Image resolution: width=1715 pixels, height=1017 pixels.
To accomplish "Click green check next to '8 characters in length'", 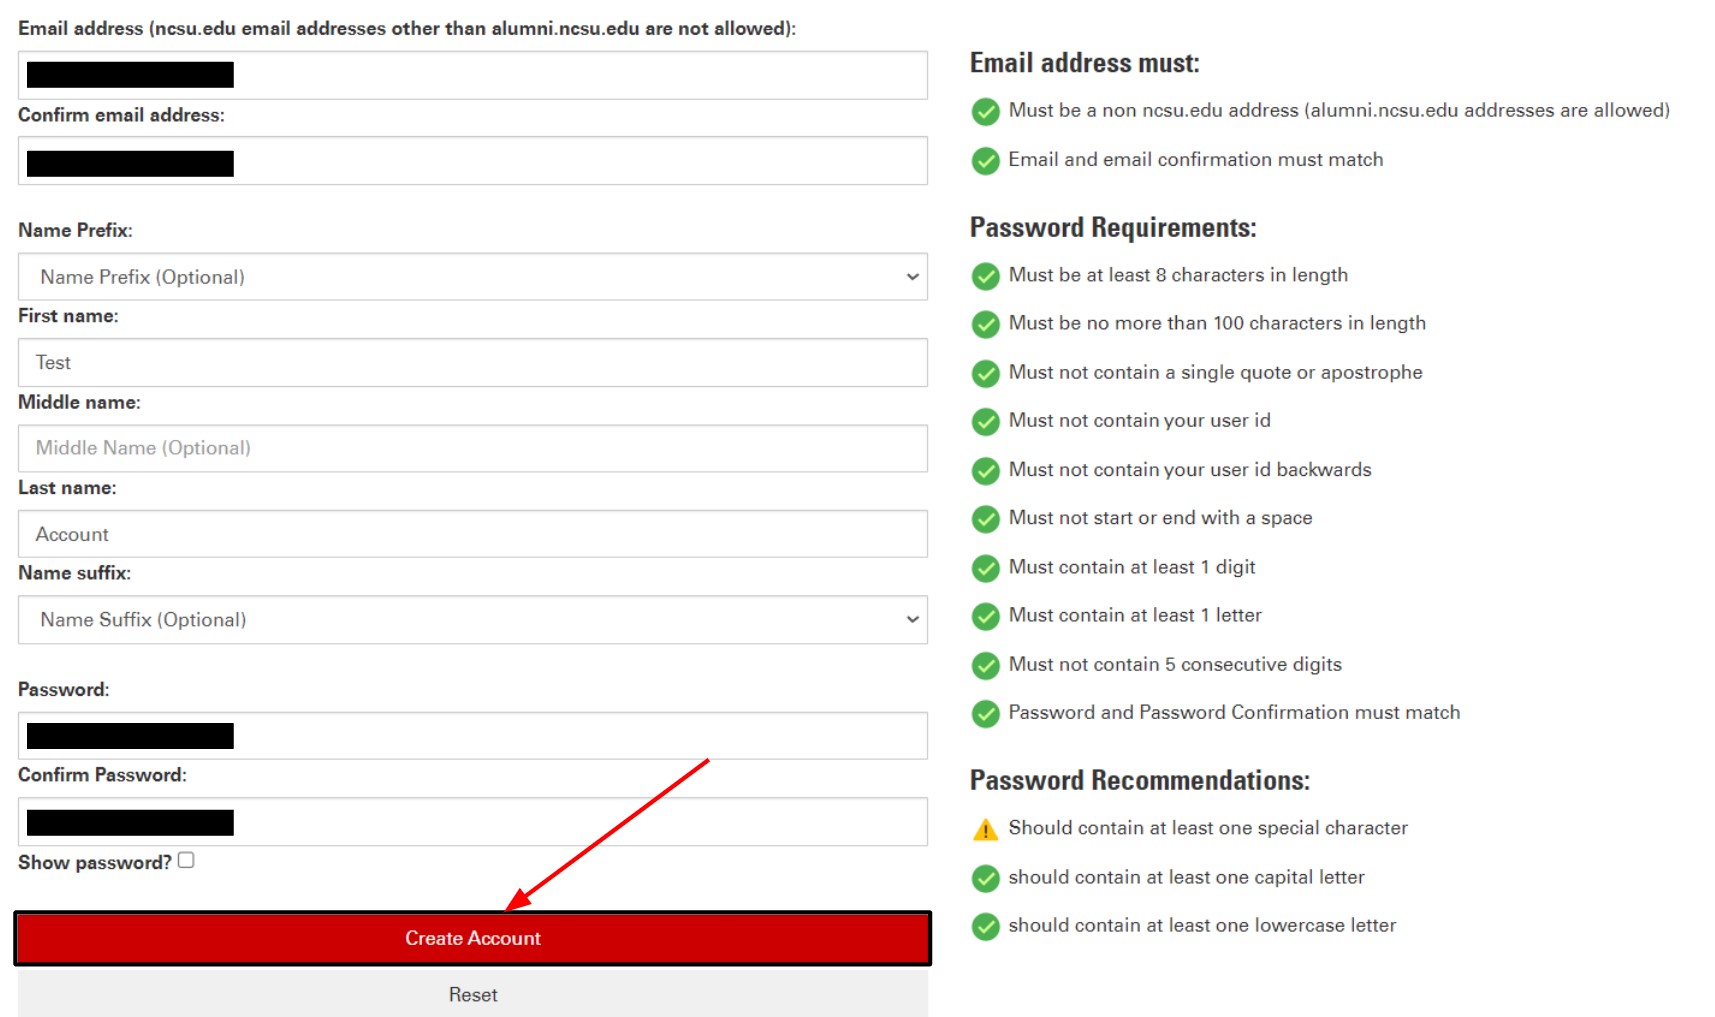I will click(x=985, y=276).
